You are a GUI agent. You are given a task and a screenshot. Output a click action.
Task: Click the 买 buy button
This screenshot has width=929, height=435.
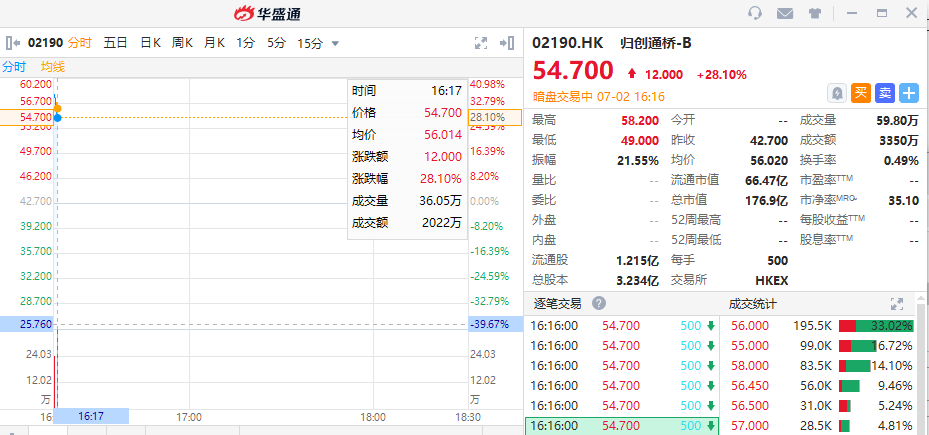tap(861, 93)
